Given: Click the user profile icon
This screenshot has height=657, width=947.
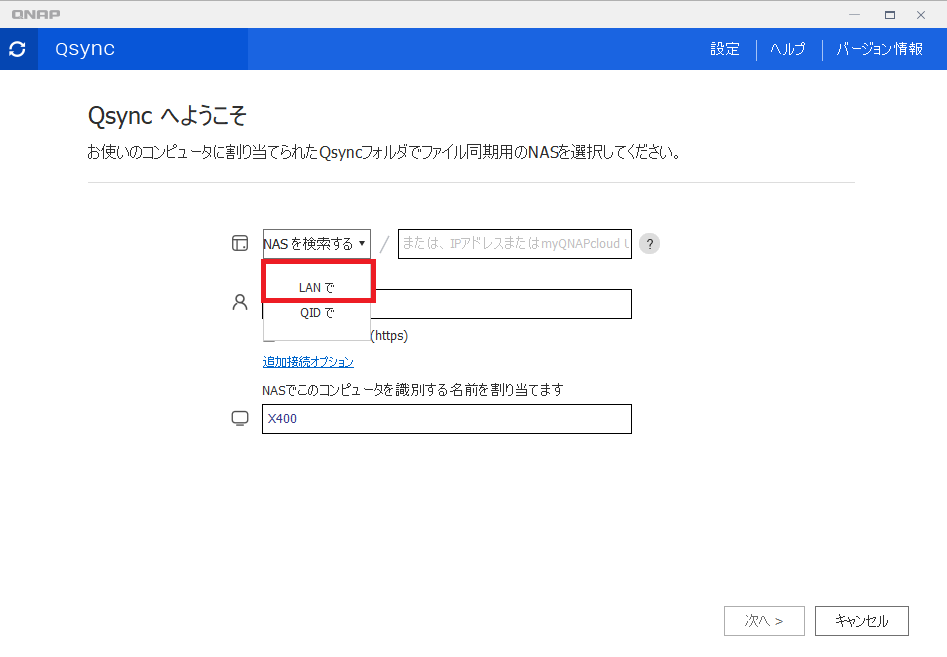Looking at the screenshot, I should click(x=240, y=302).
